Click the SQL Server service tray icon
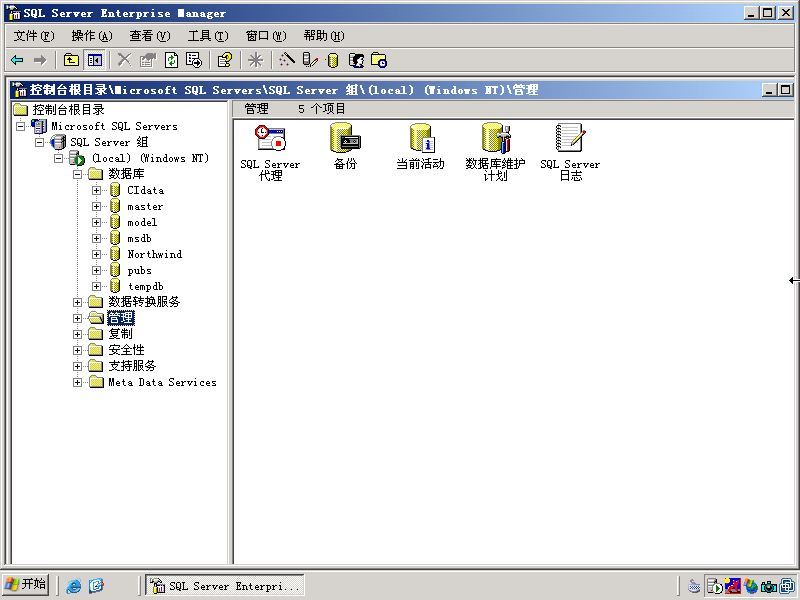 point(715,586)
